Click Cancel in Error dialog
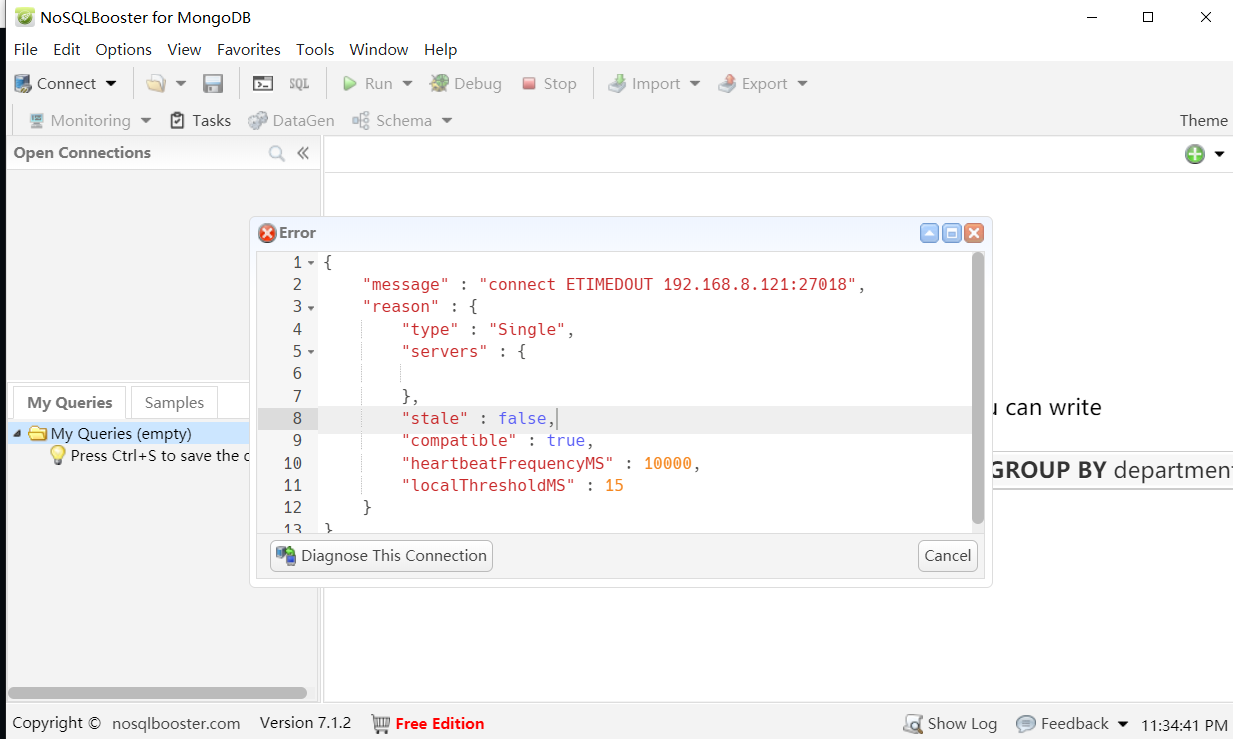Viewport: 1233px width, 739px height. pos(947,556)
